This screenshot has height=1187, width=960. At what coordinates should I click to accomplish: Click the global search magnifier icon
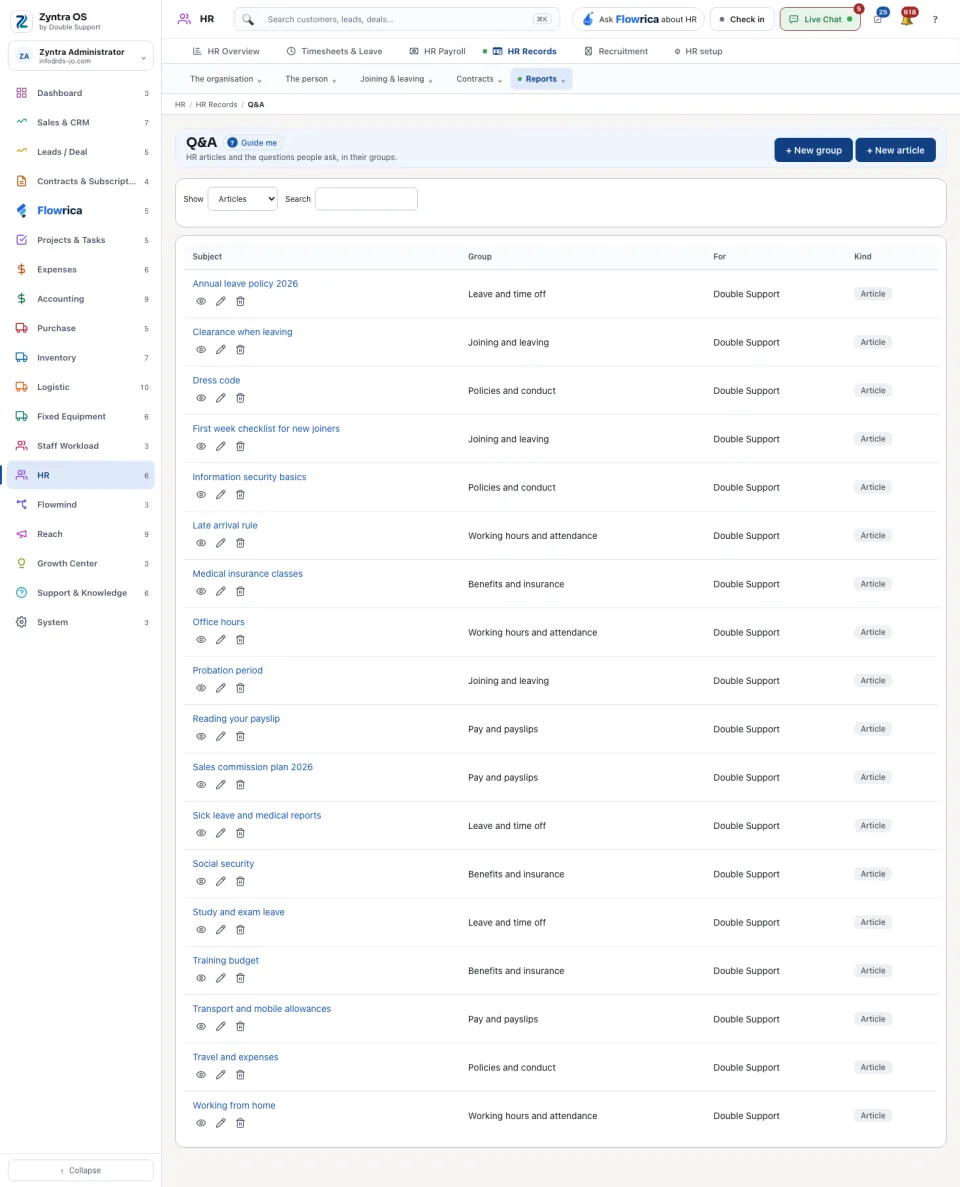(248, 20)
